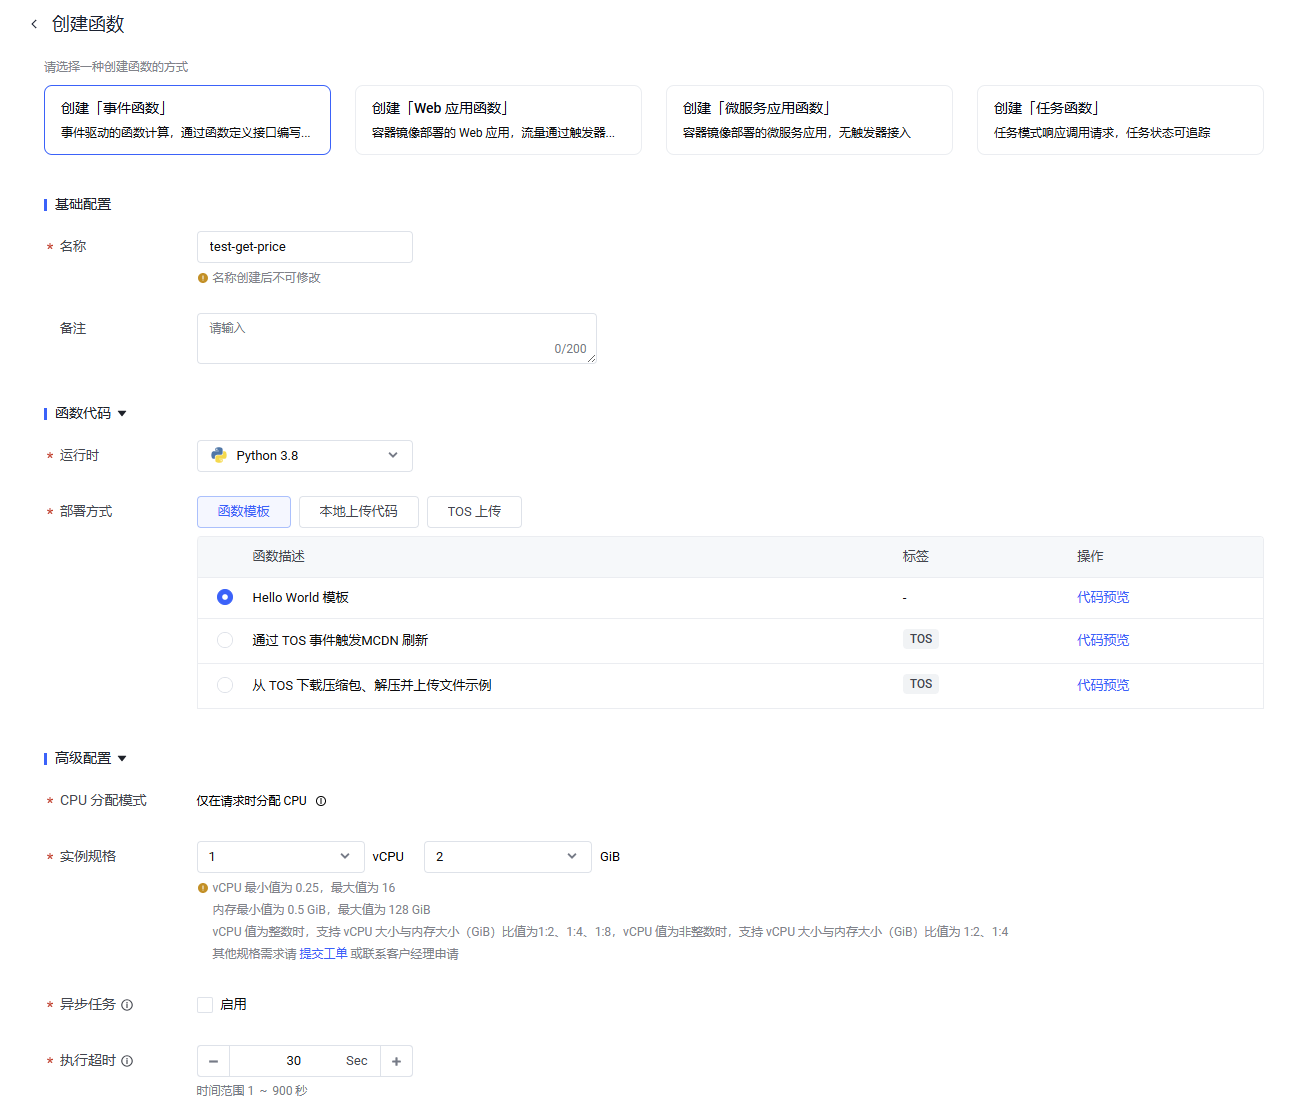Open the memory GiB dropdown

click(507, 857)
